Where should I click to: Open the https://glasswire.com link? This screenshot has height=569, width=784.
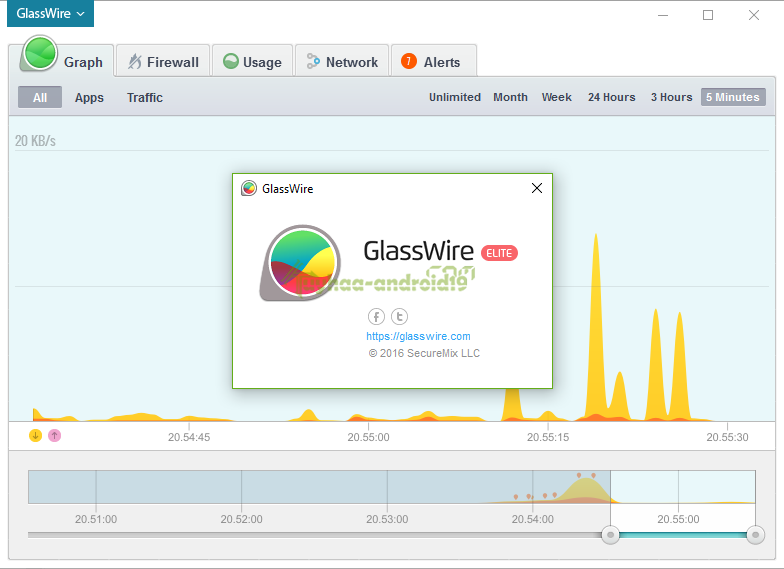coord(418,336)
